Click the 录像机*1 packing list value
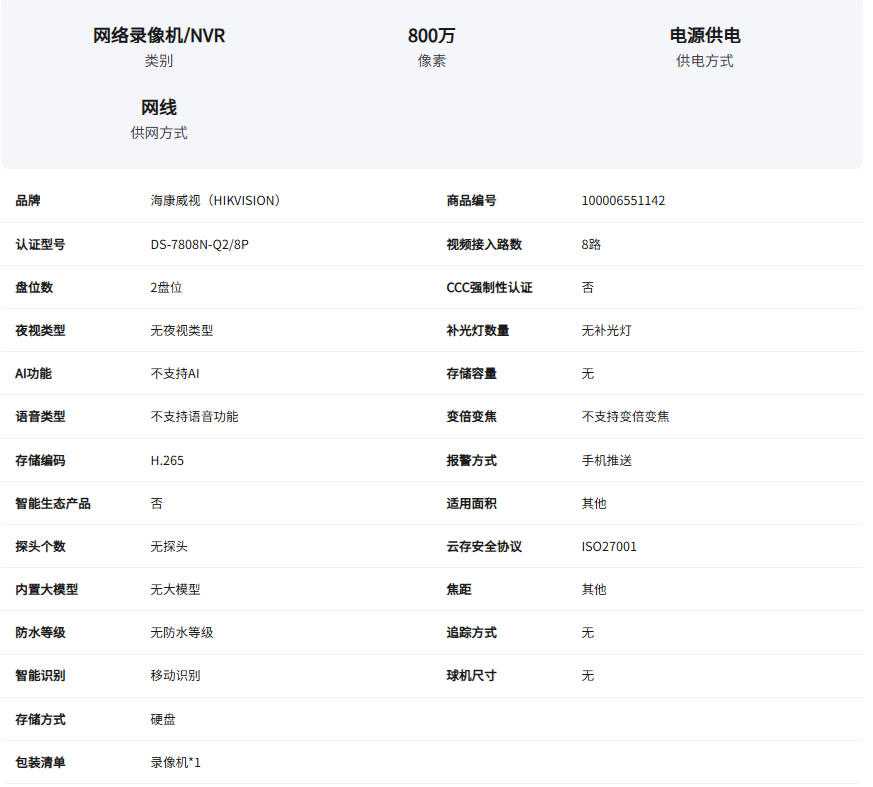Image resolution: width=873 pixels, height=787 pixels. pyautogui.click(x=175, y=762)
